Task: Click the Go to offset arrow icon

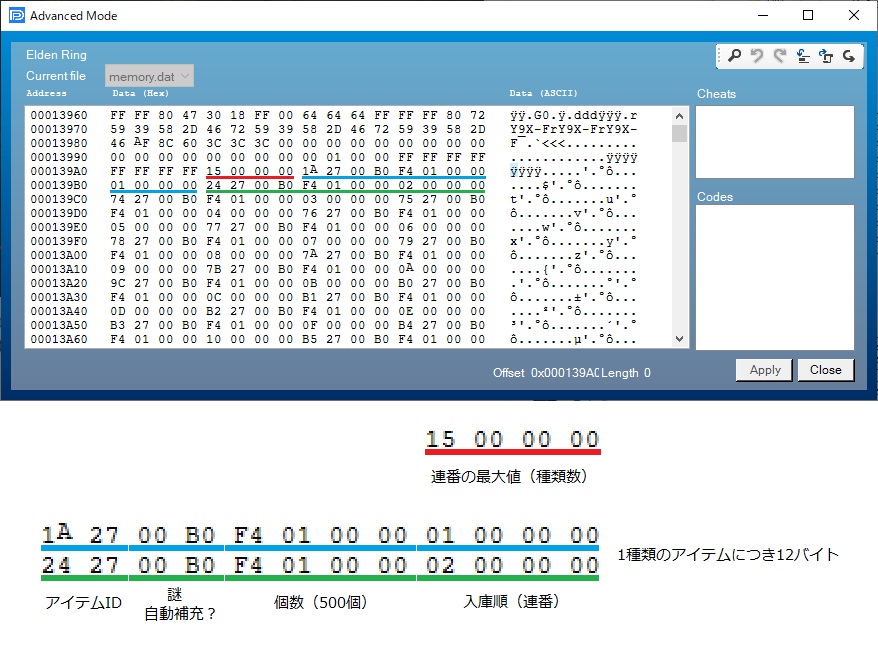Action: click(849, 57)
